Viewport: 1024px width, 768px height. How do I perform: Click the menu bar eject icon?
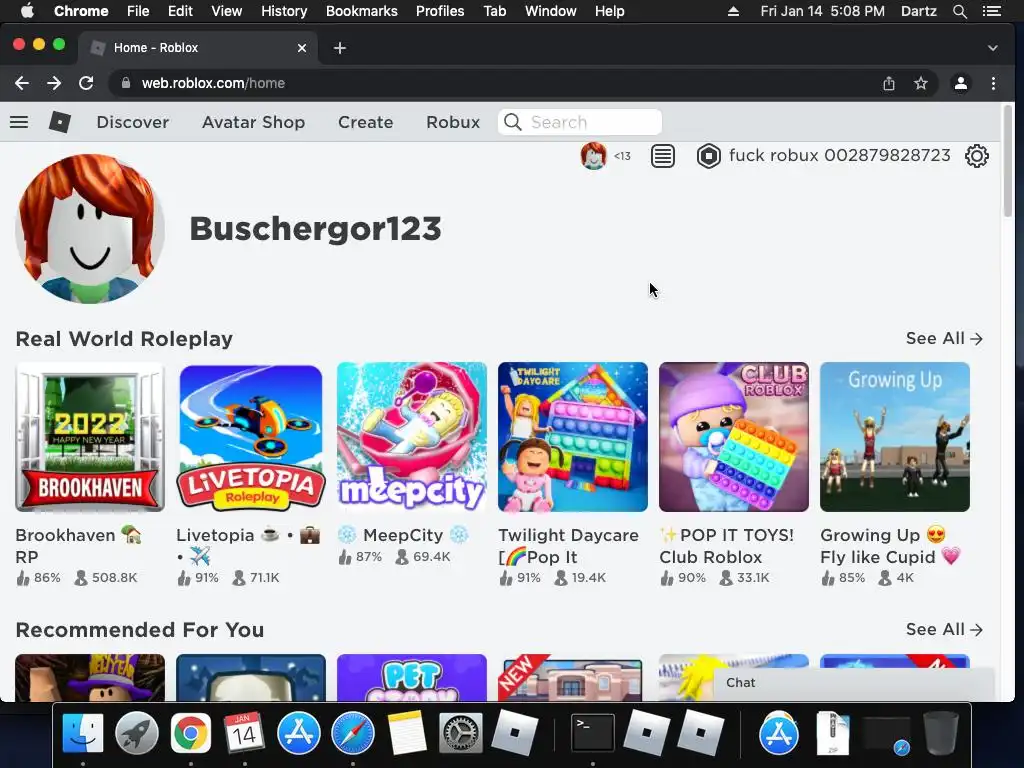tap(733, 11)
